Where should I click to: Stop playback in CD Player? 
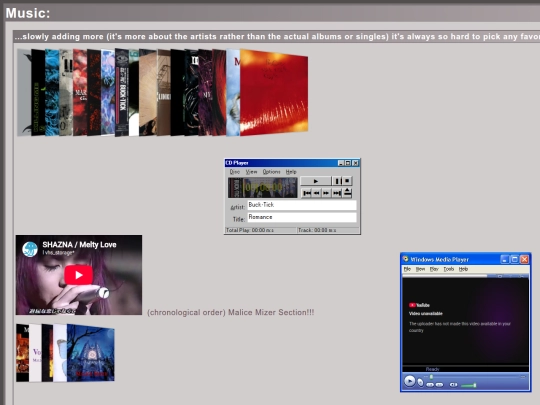point(347,181)
